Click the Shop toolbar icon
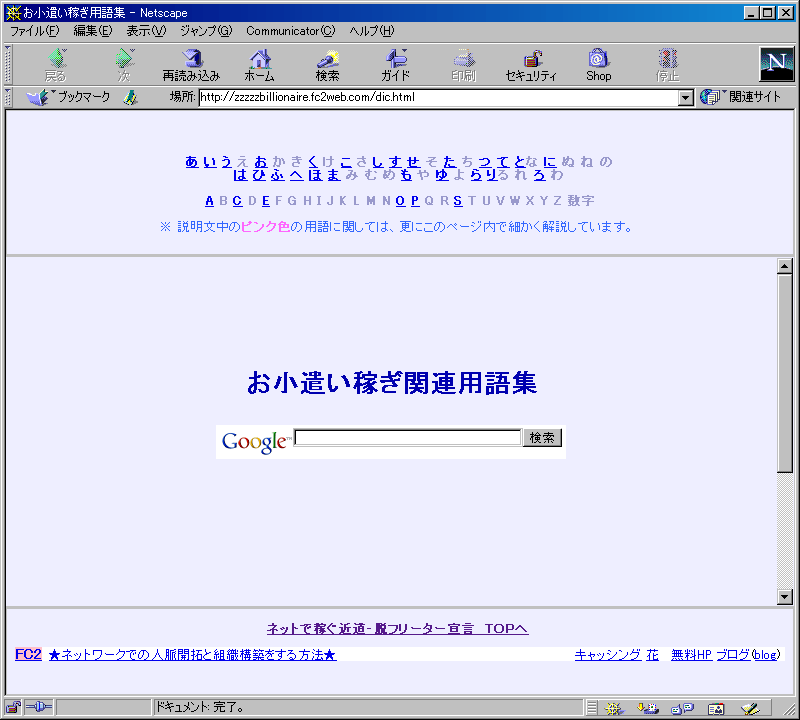800x720 pixels. pos(598,64)
